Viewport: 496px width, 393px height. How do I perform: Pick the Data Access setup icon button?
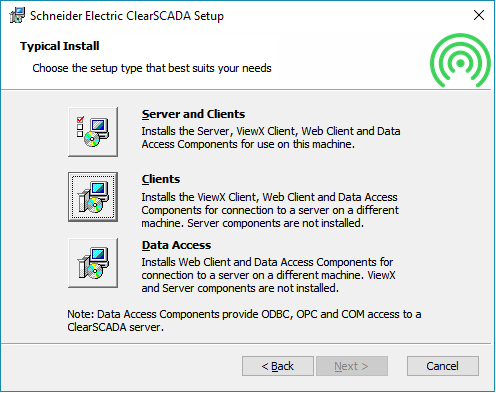[x=93, y=263]
